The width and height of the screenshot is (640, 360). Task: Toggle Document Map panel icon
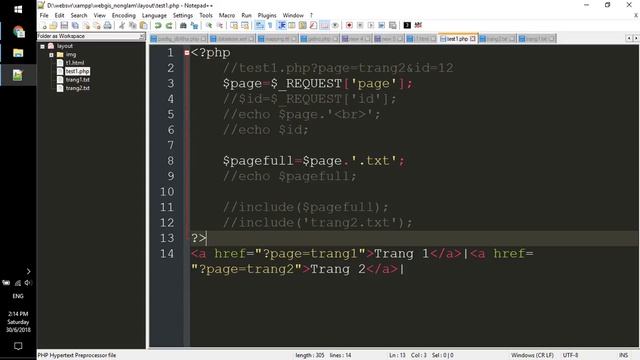(302, 26)
